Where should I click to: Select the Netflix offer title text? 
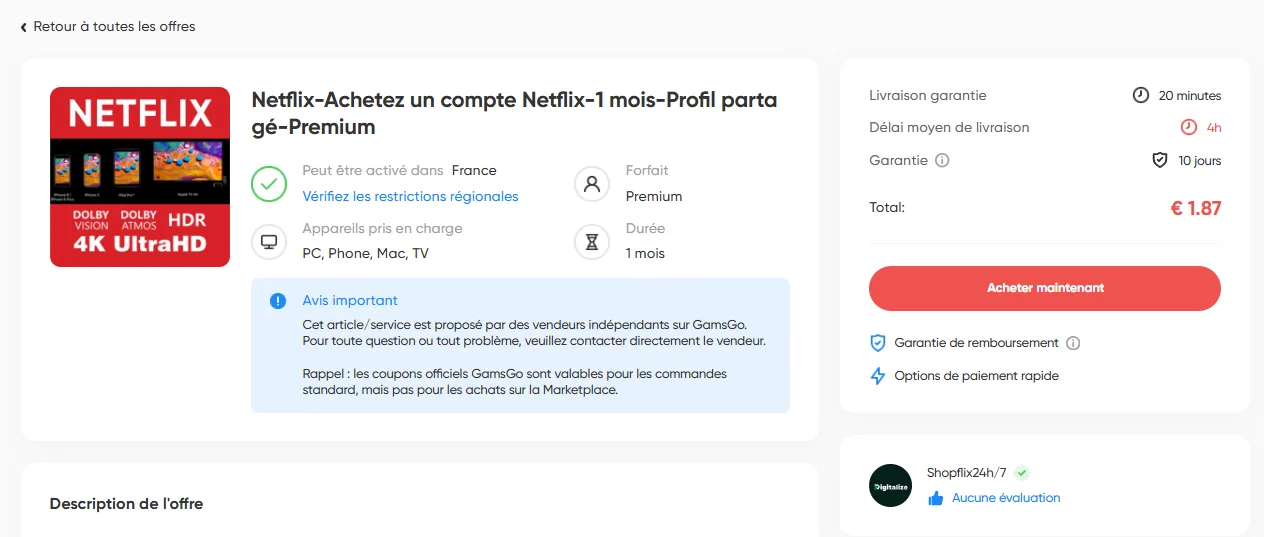[514, 113]
